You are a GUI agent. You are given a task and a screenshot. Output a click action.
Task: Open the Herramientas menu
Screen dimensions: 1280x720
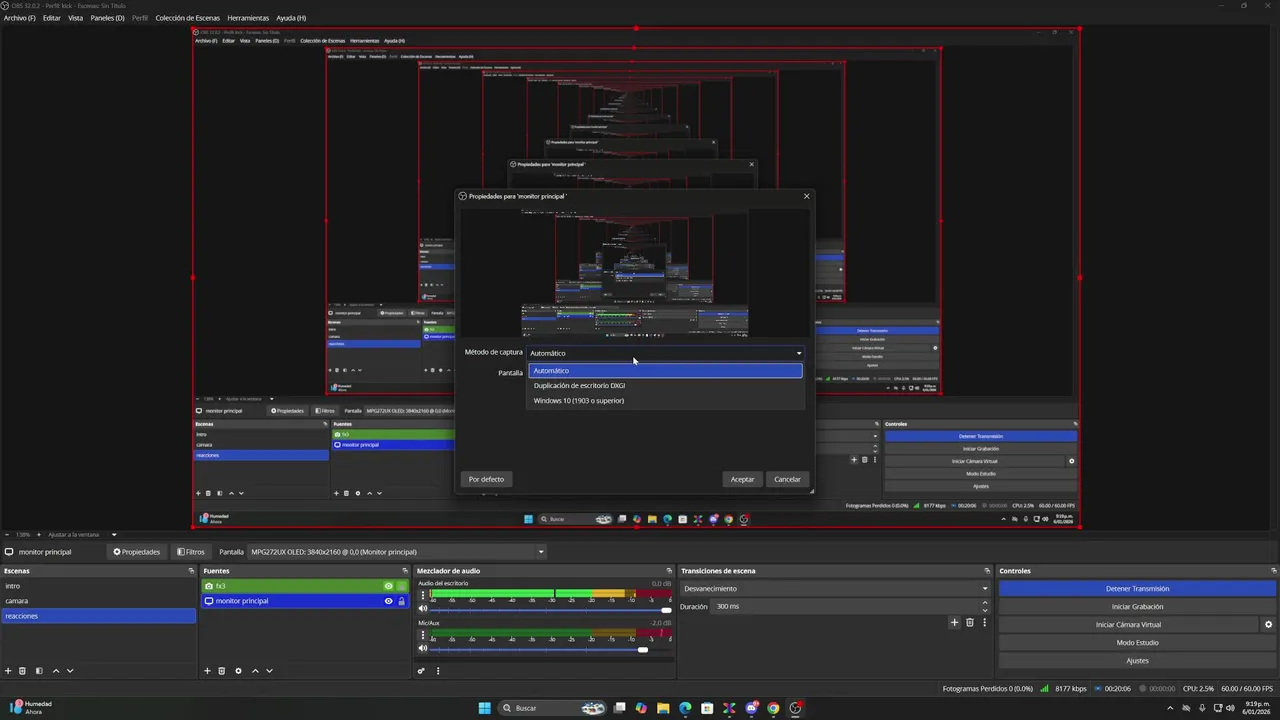tap(248, 18)
